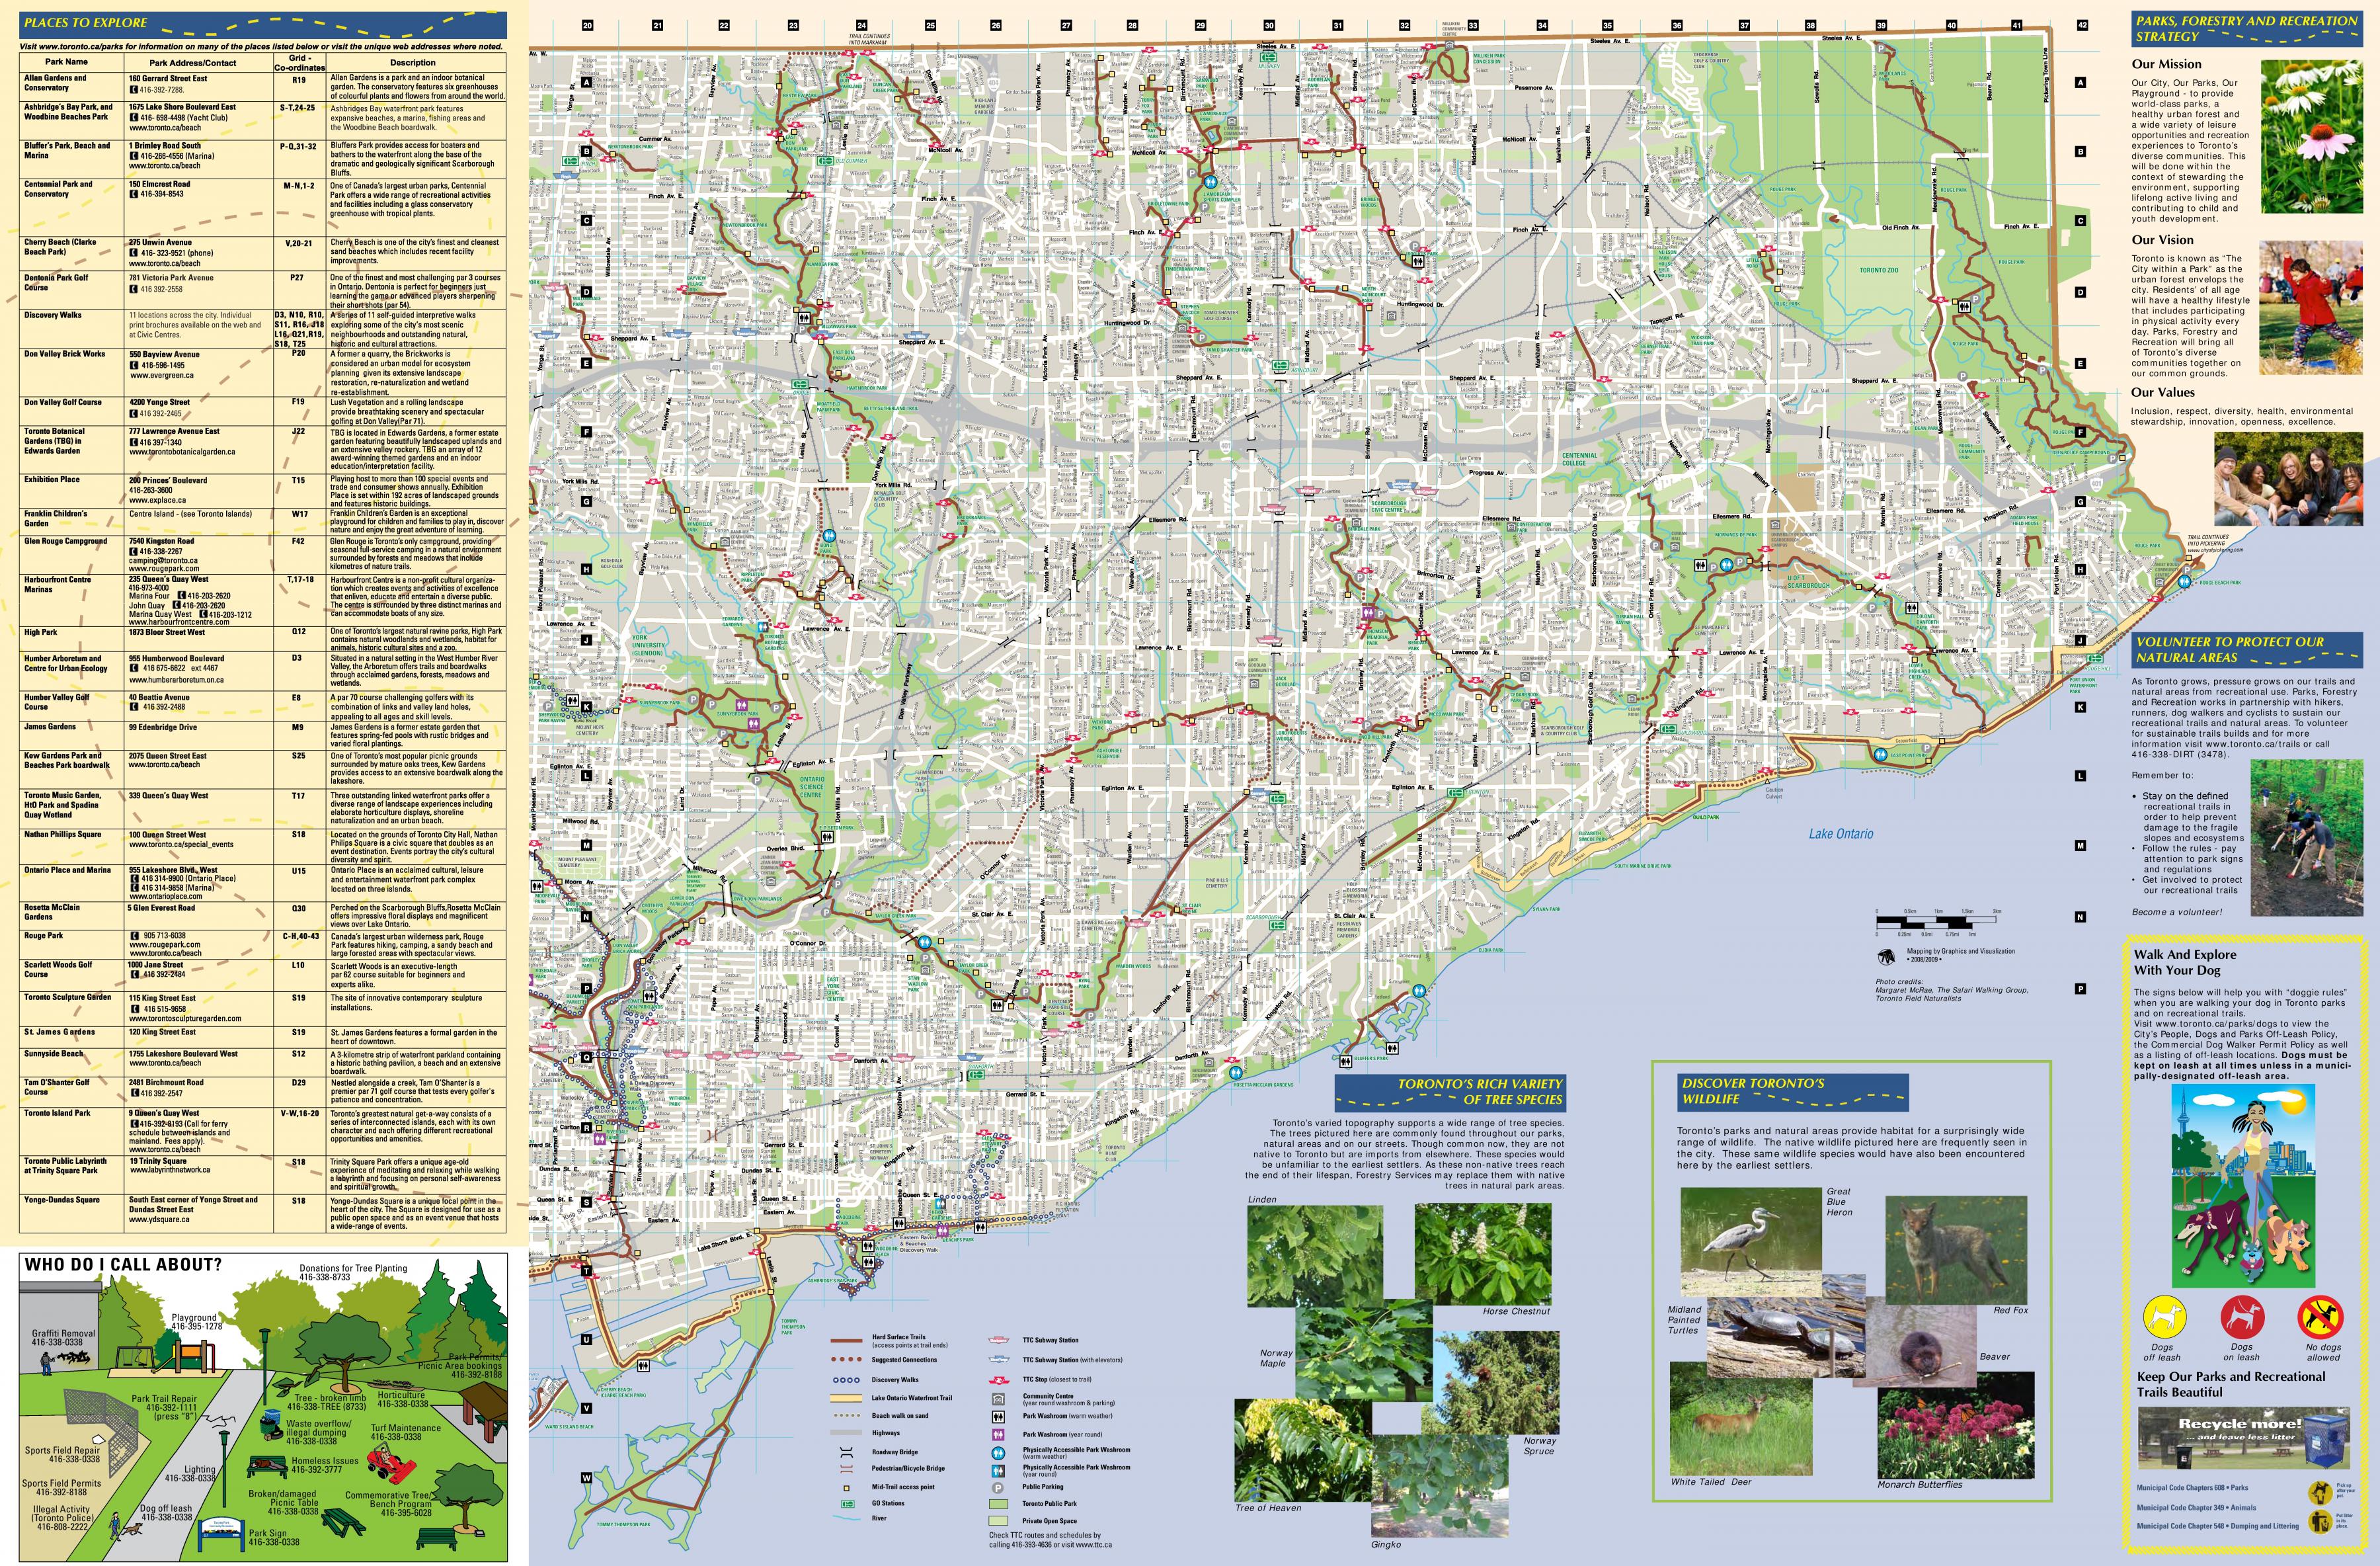Toggle the No dogs allowed sign
This screenshot has width=2380, height=1566.
coord(2322,1317)
